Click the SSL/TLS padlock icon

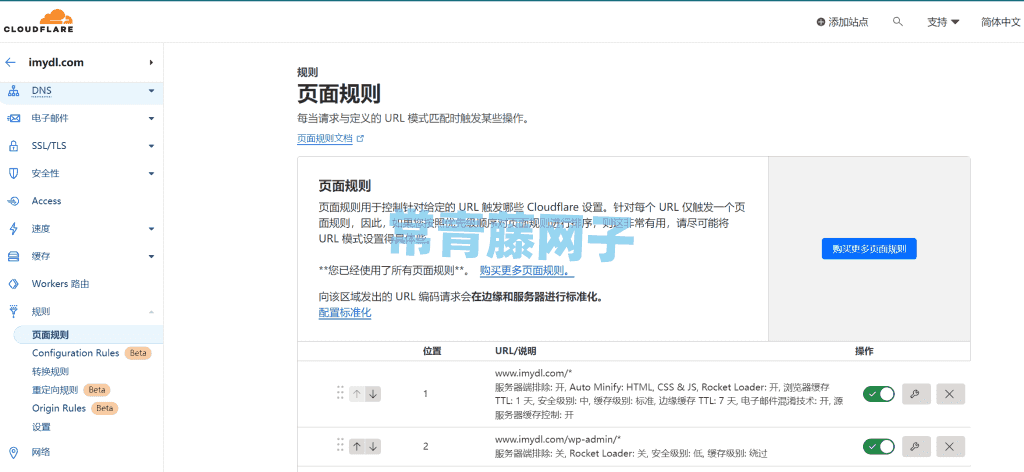[13, 146]
